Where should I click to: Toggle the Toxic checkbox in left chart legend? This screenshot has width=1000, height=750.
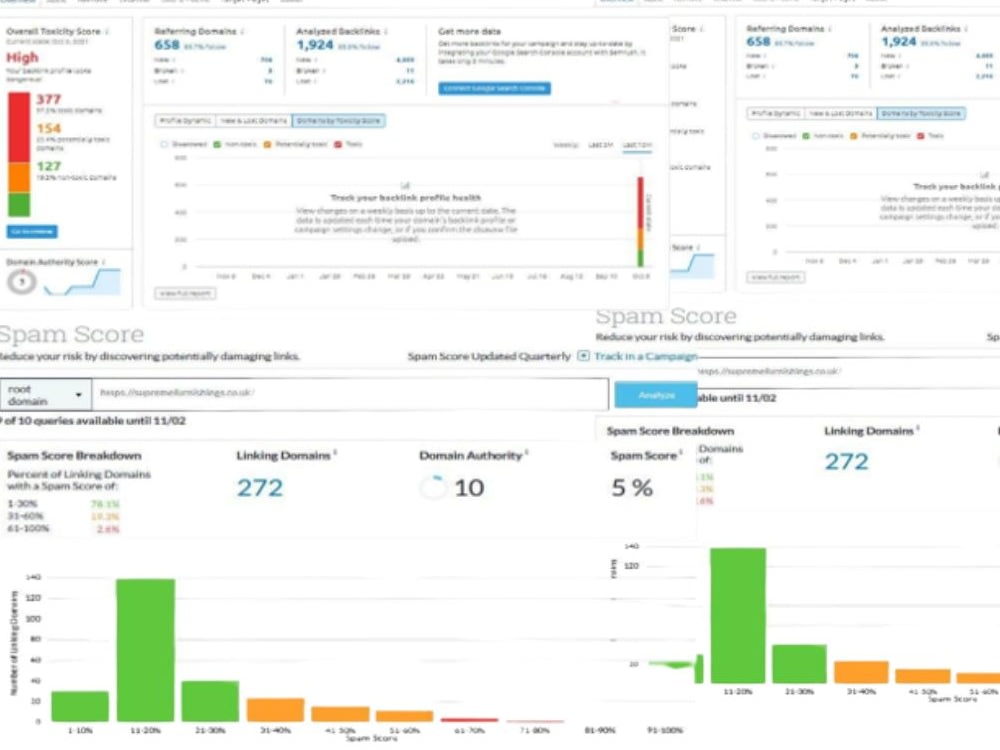[338, 145]
